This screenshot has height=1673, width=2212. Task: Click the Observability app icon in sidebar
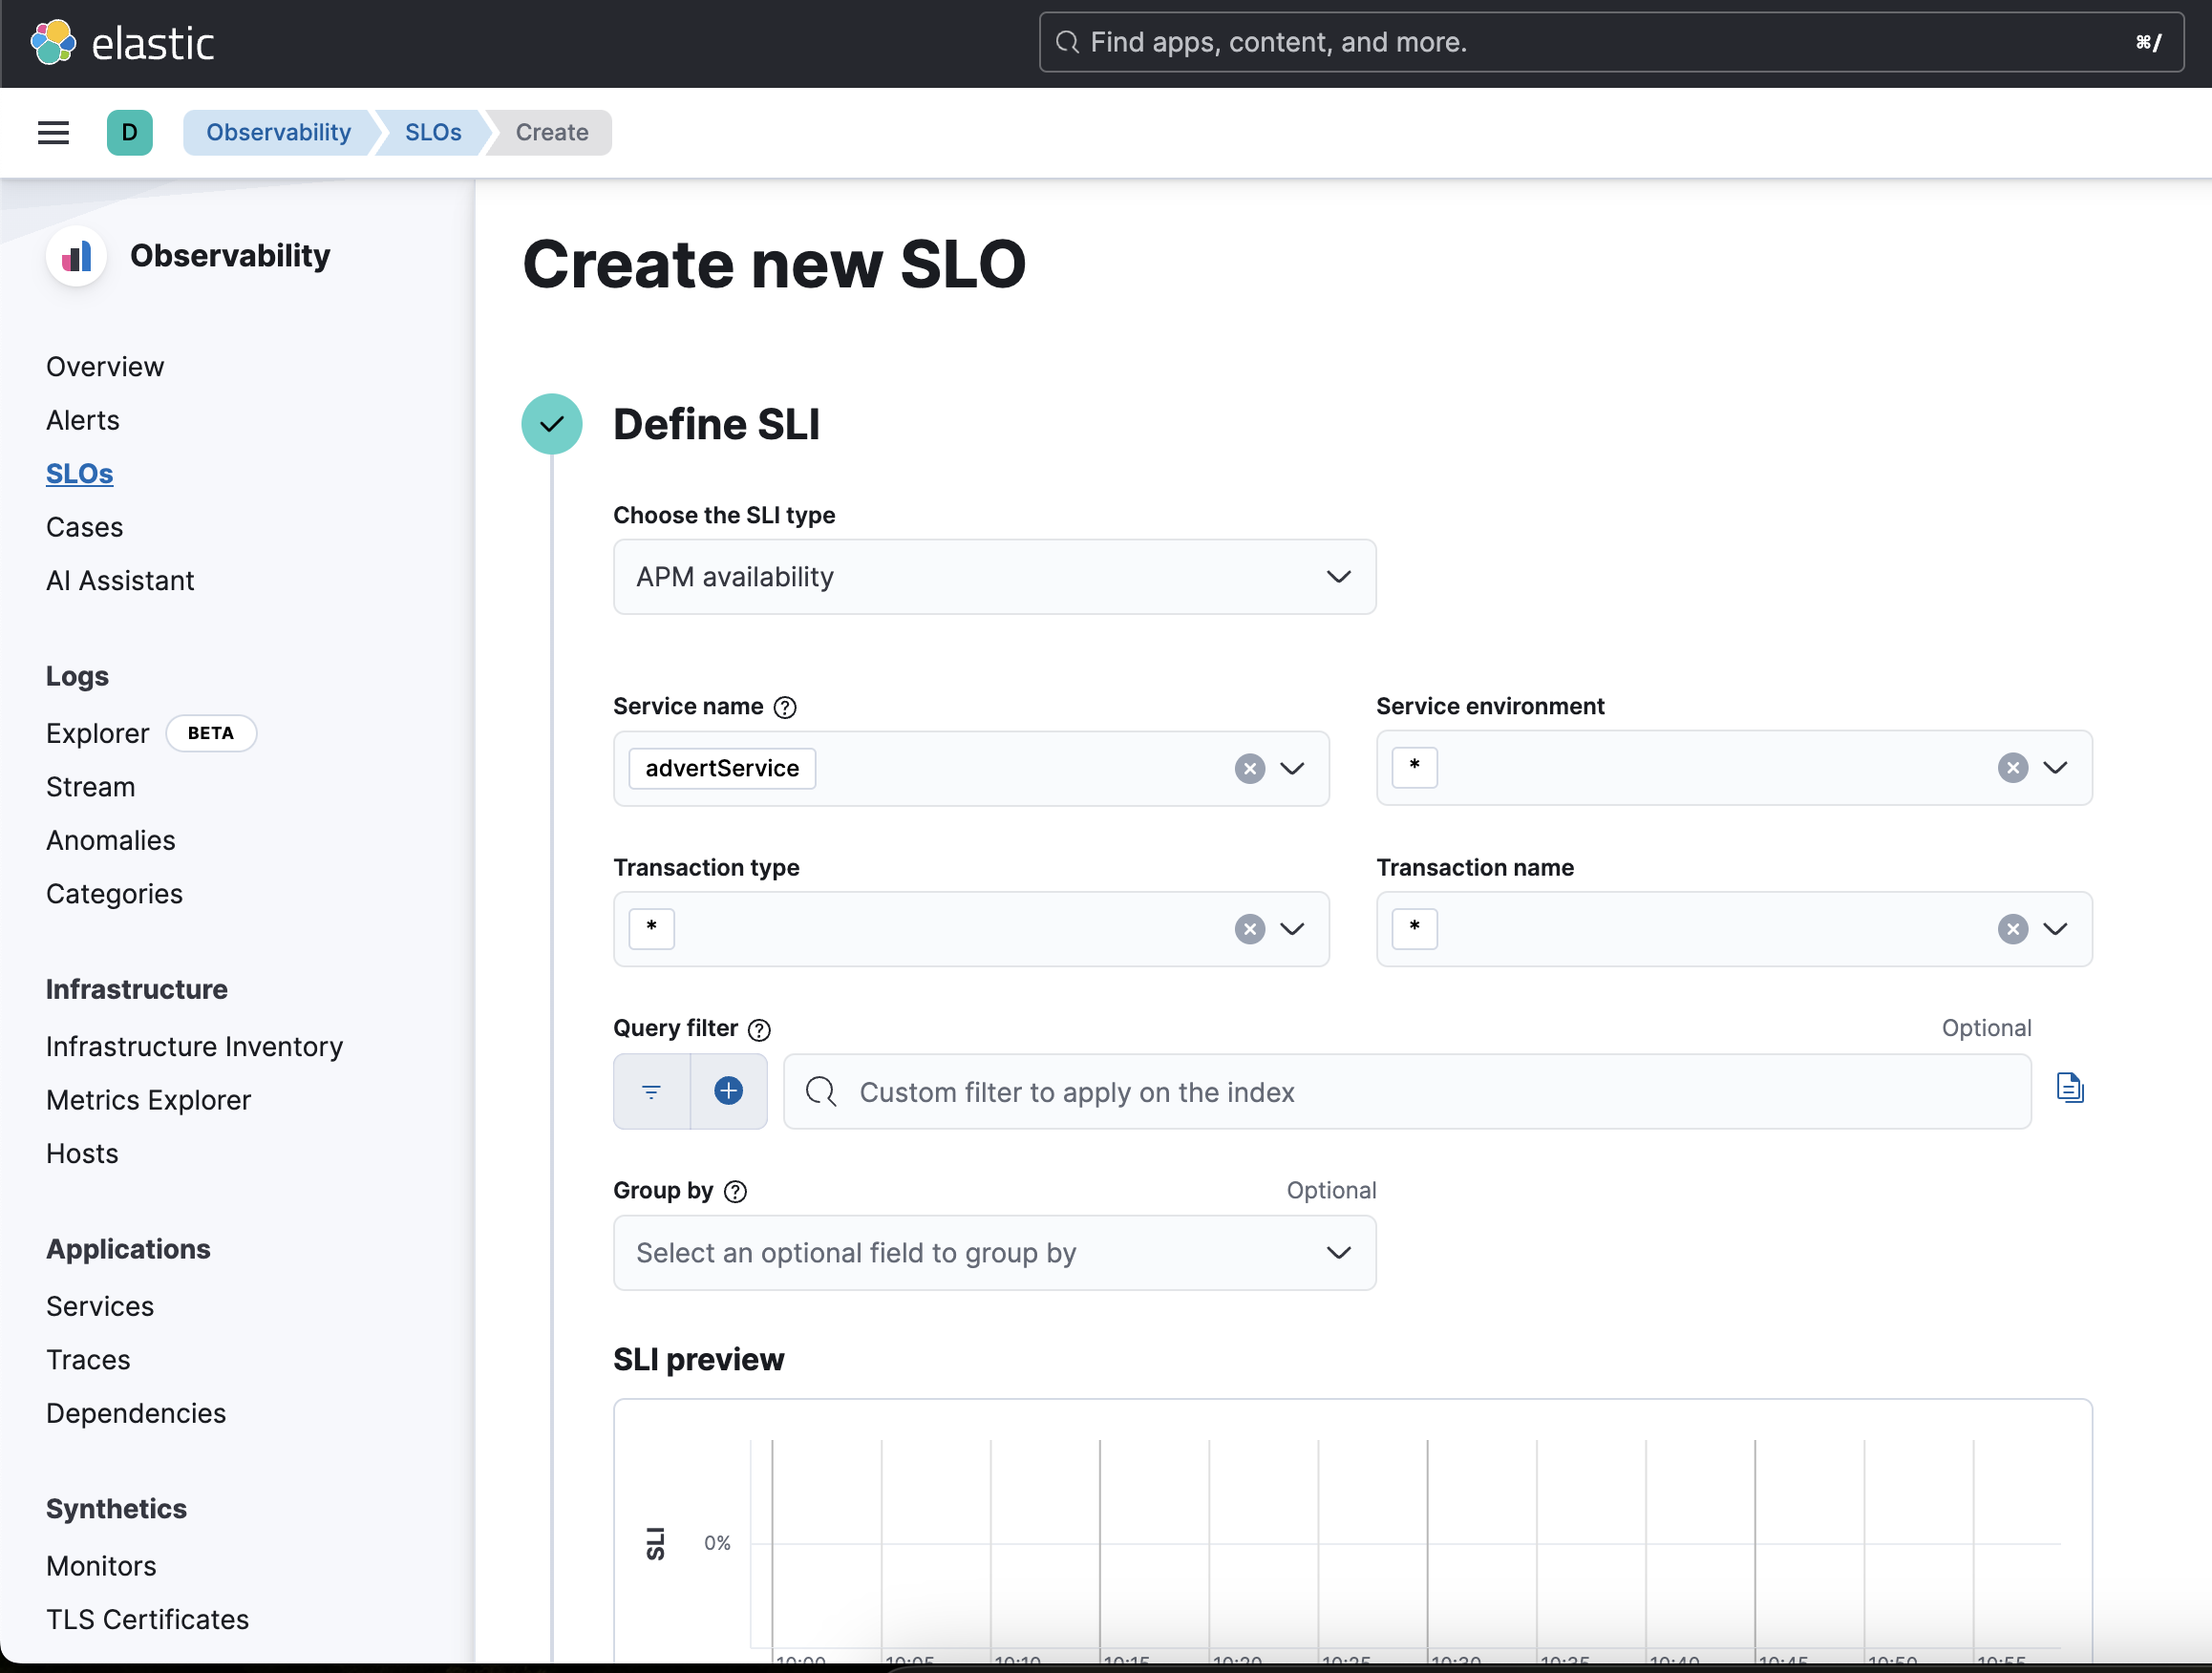(x=77, y=256)
